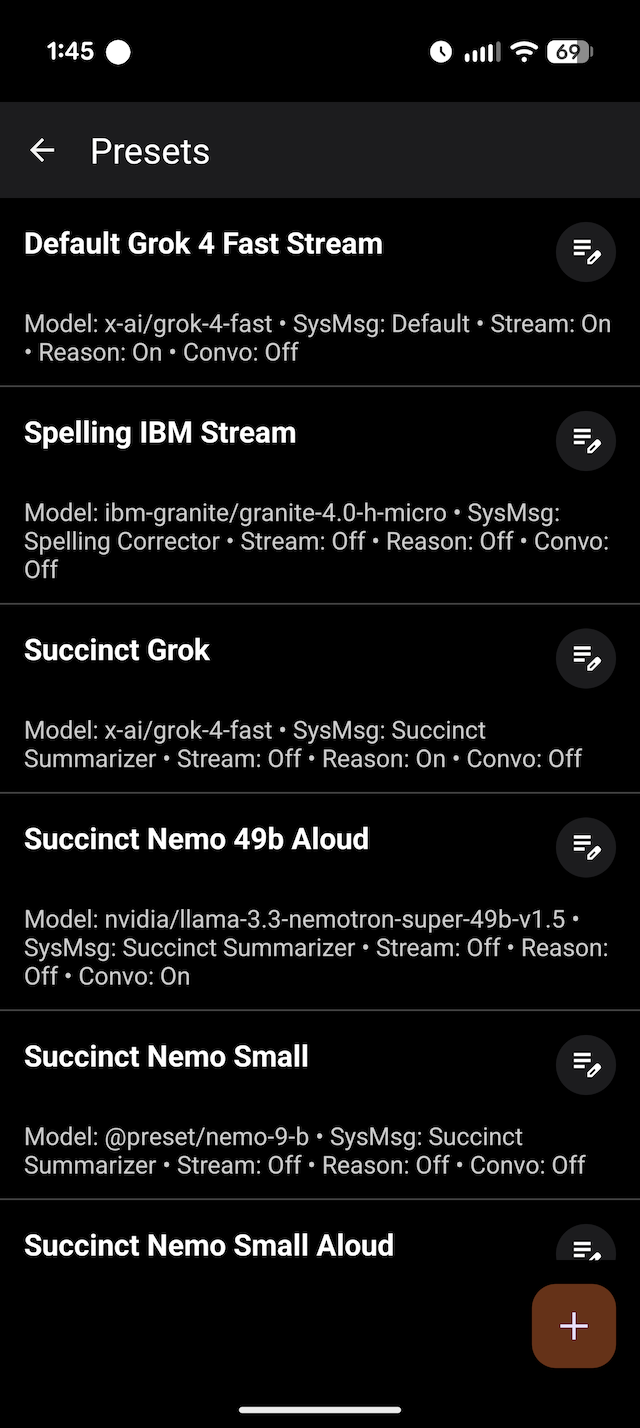Tap the Presets header title
640x1428 pixels.
[150, 152]
